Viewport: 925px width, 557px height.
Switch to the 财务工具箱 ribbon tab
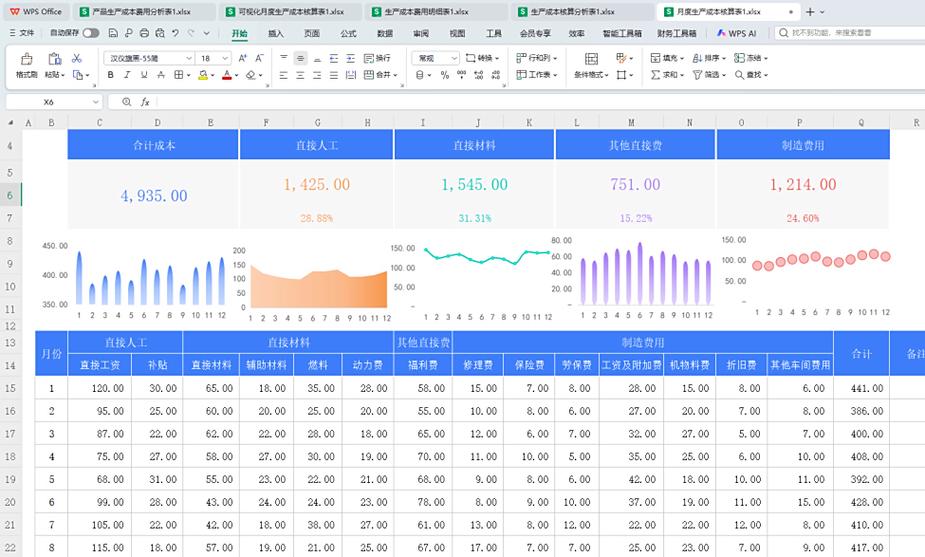[x=677, y=34]
